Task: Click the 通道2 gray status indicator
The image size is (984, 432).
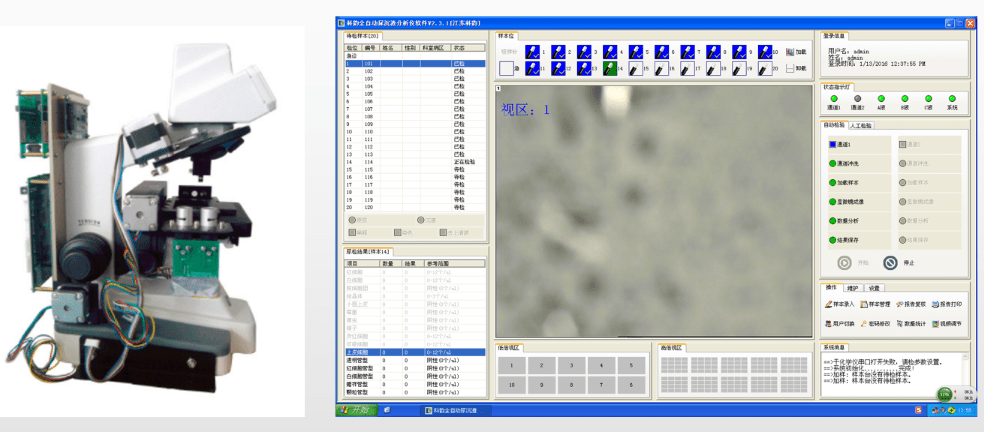Action: coord(857,99)
